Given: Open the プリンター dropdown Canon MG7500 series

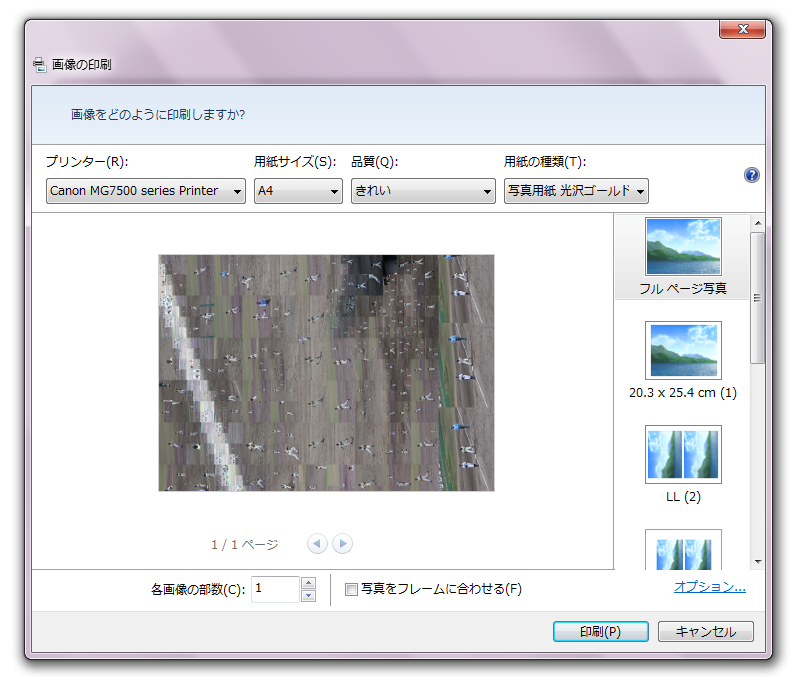Looking at the screenshot, I should coord(146,191).
